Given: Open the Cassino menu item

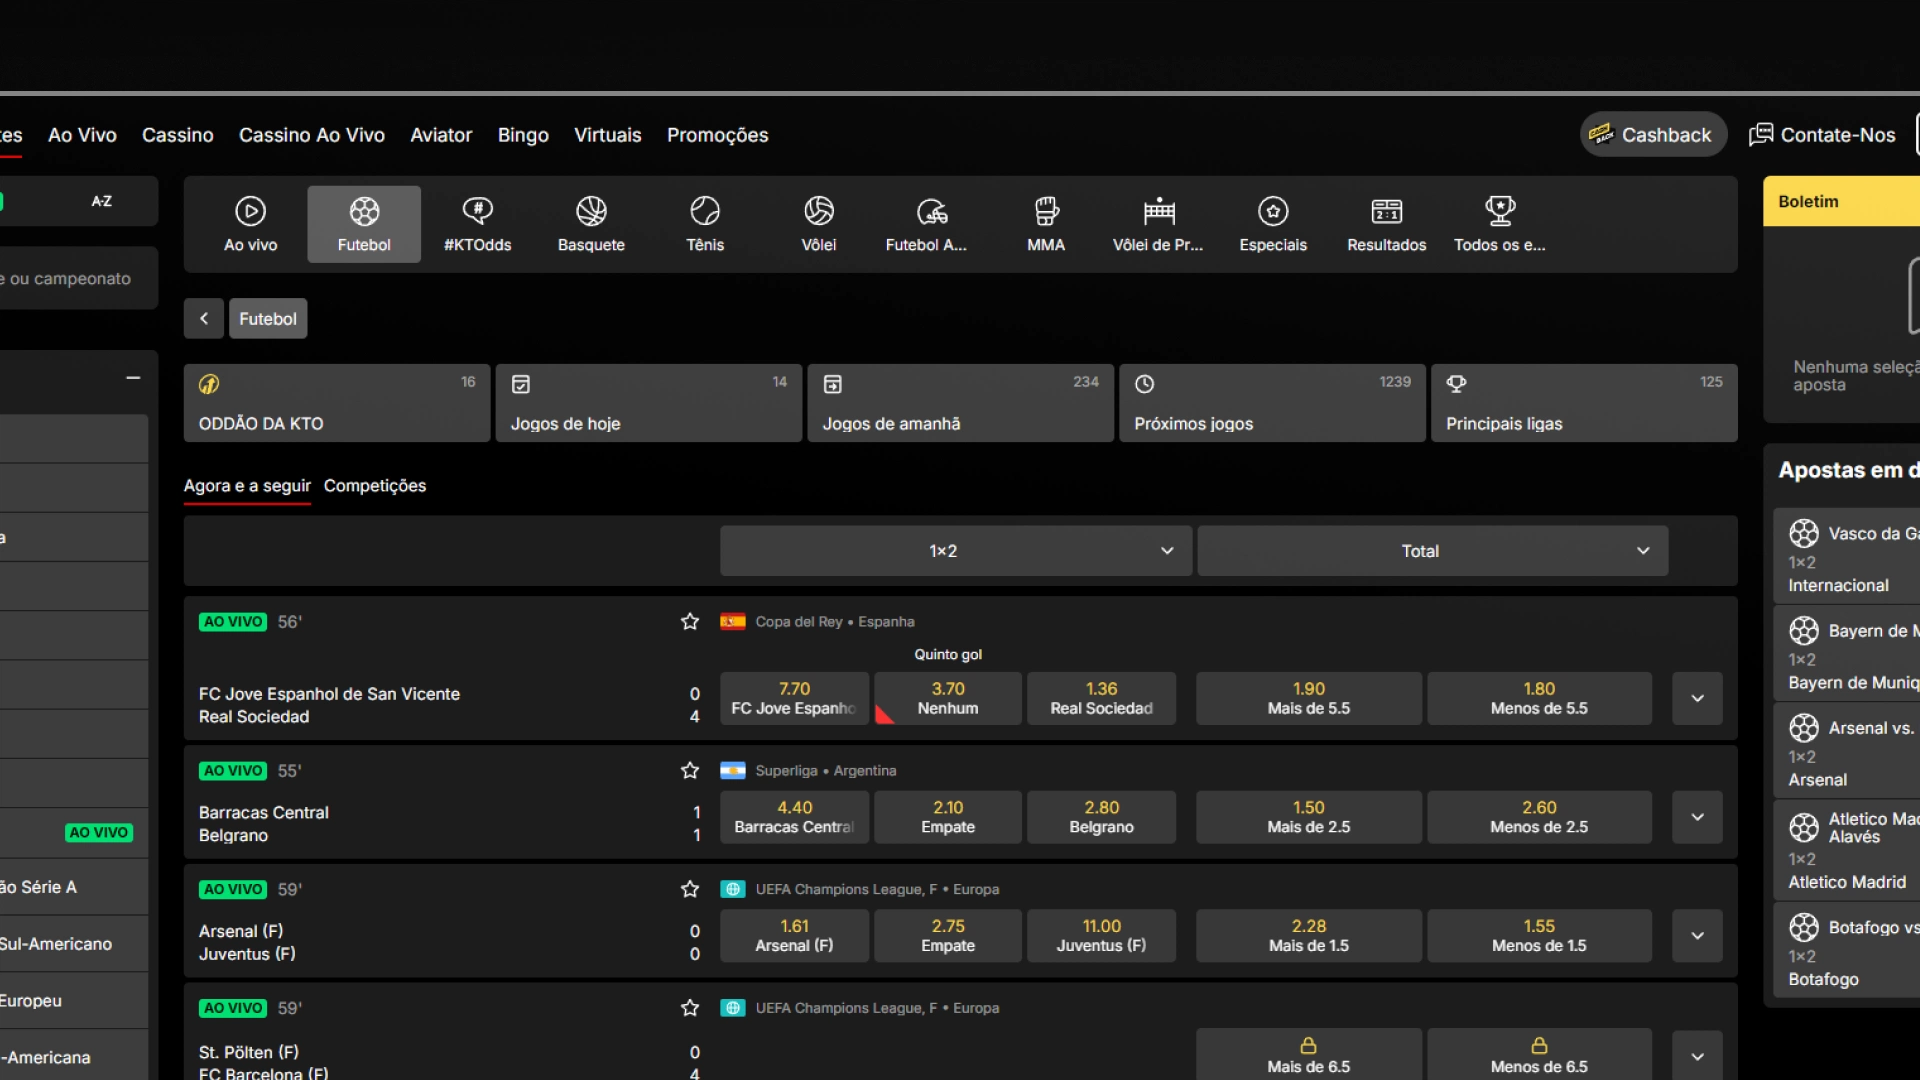Looking at the screenshot, I should click(x=178, y=135).
